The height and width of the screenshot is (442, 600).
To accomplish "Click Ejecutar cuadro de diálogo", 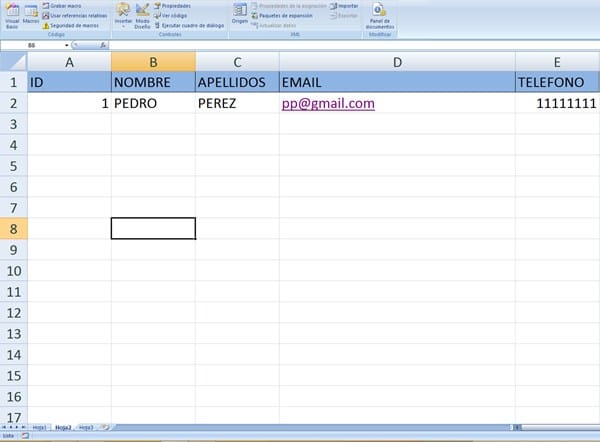I will (189, 26).
